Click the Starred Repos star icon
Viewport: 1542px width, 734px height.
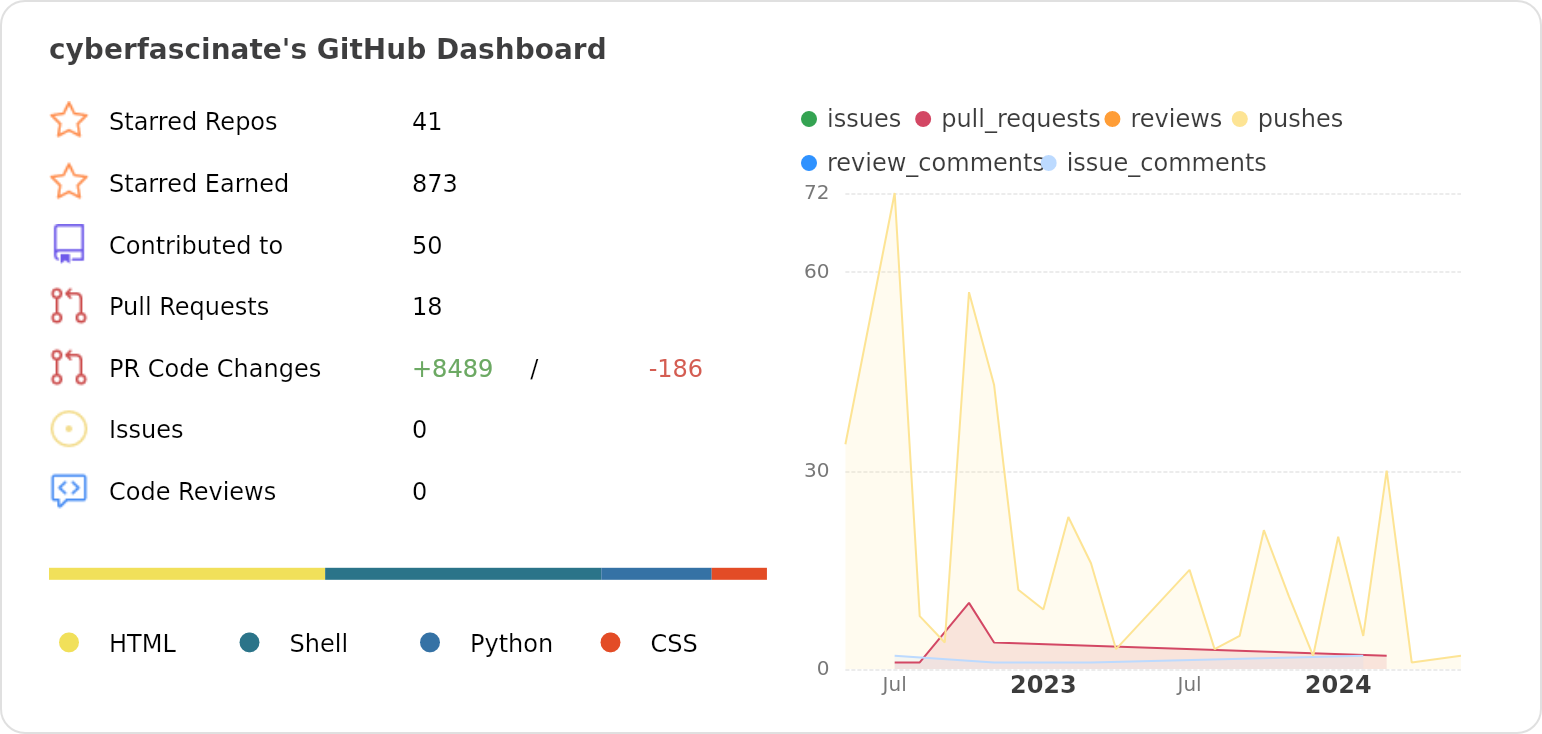tap(69, 120)
